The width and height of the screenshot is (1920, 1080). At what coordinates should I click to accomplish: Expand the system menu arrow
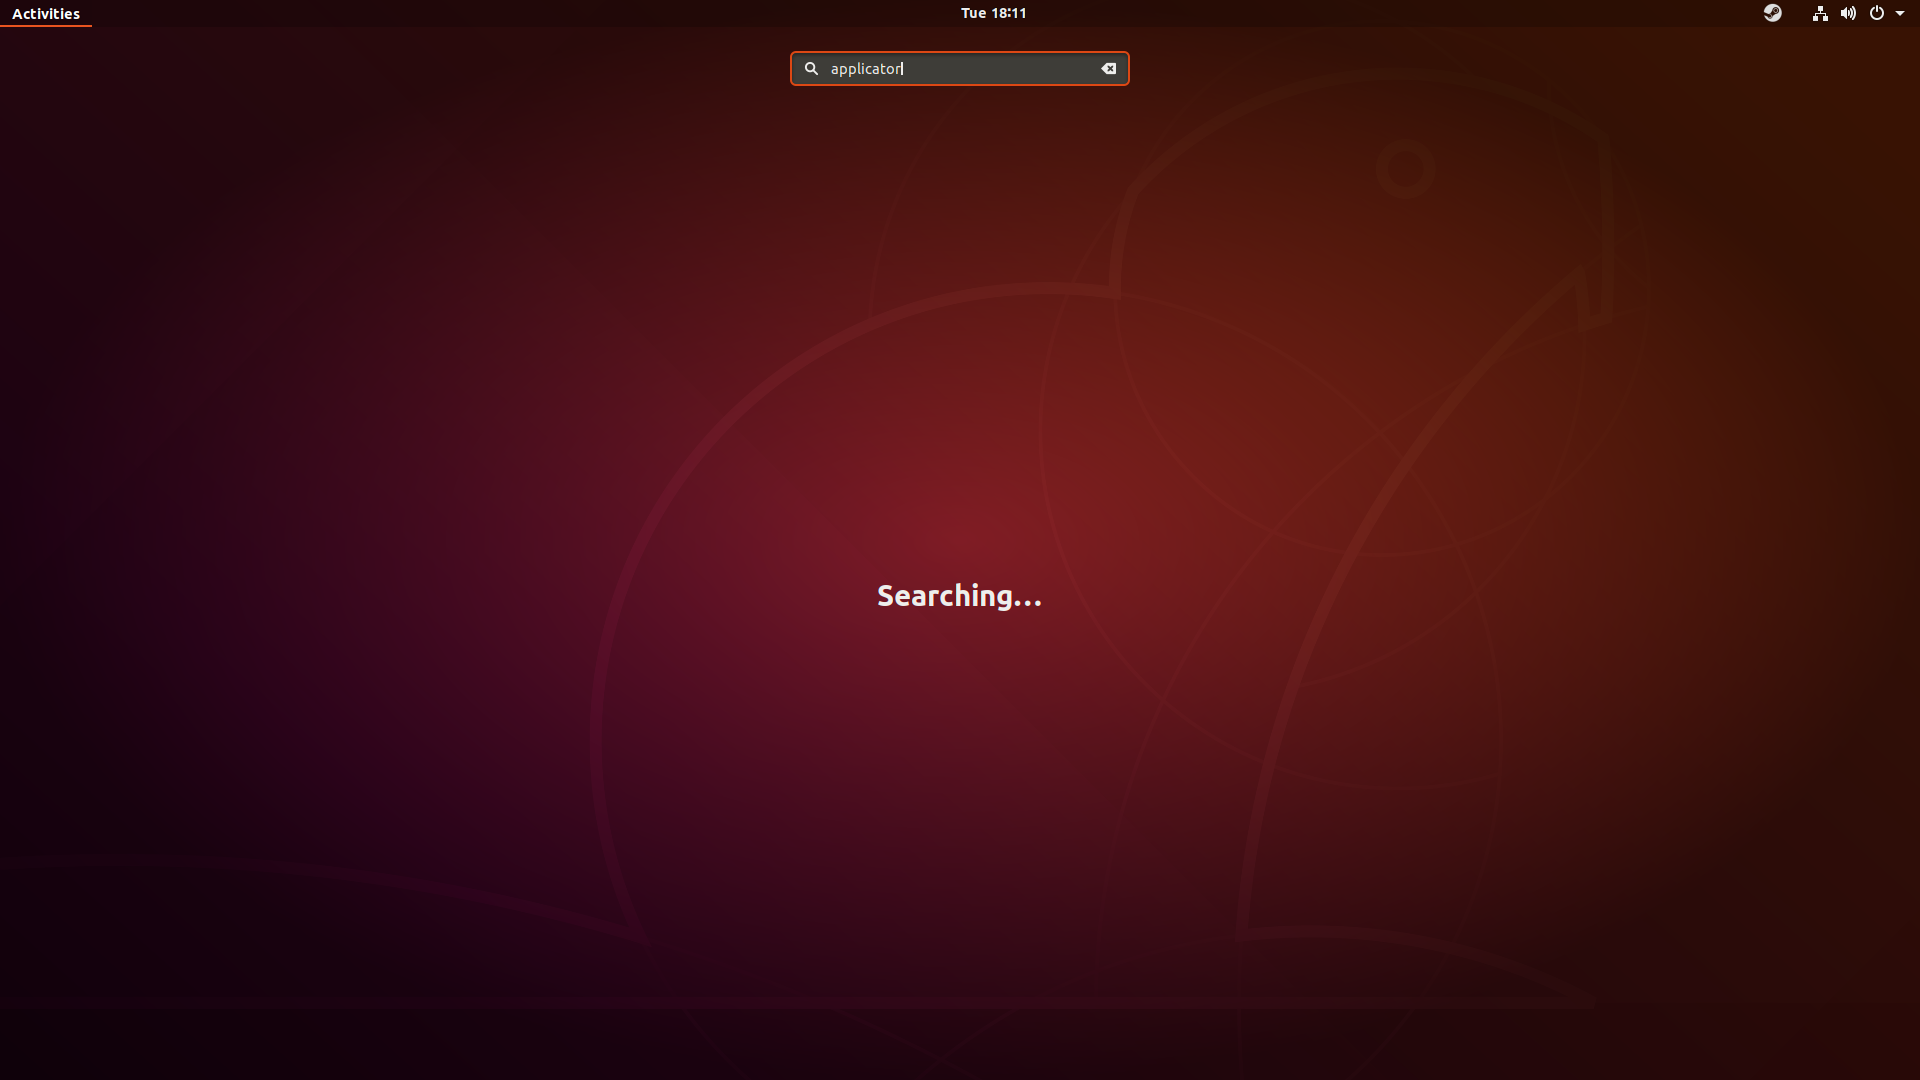point(1900,13)
